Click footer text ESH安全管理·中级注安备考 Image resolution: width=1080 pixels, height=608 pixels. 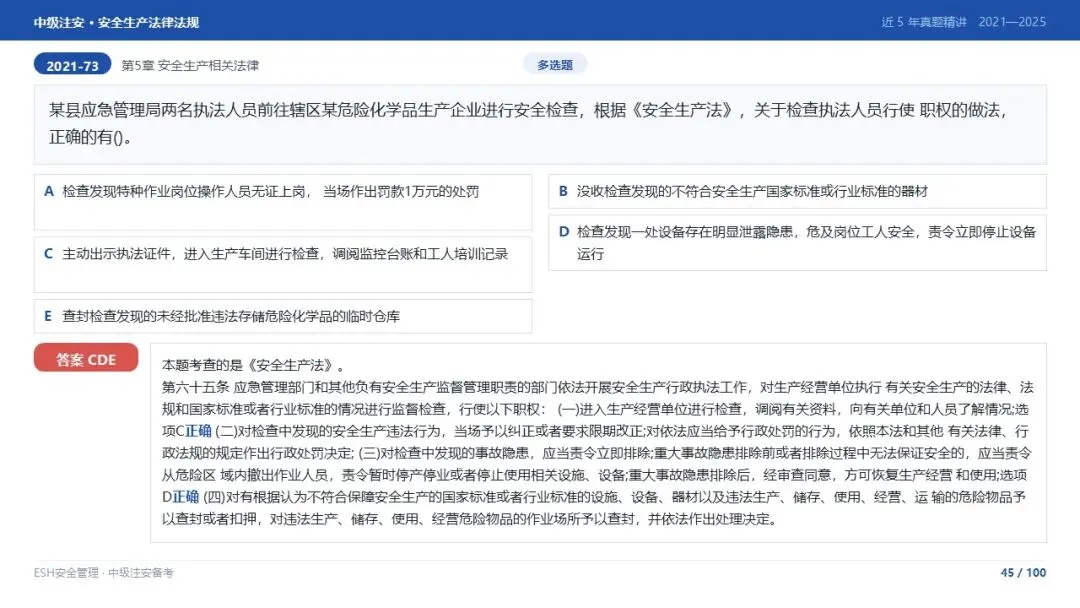tap(104, 573)
